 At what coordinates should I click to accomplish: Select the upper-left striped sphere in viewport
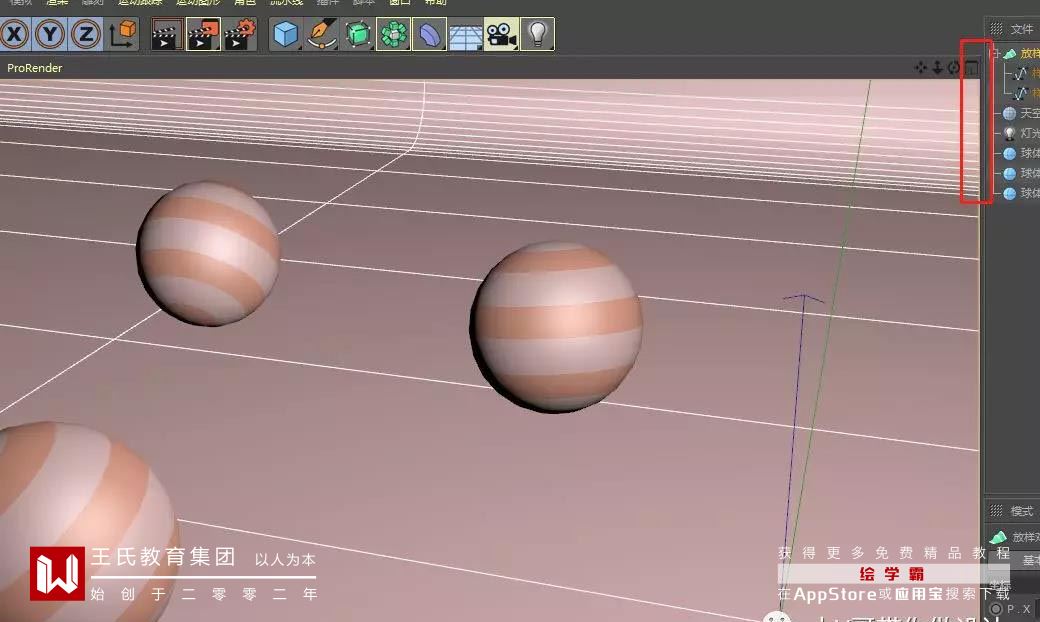click(x=208, y=254)
